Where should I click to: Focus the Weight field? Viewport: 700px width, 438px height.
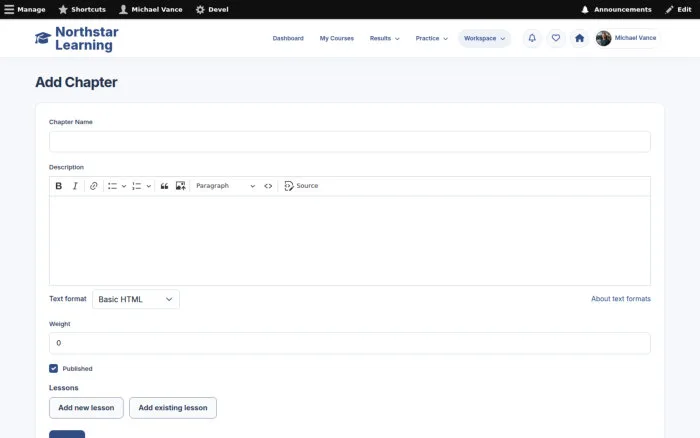(350, 343)
